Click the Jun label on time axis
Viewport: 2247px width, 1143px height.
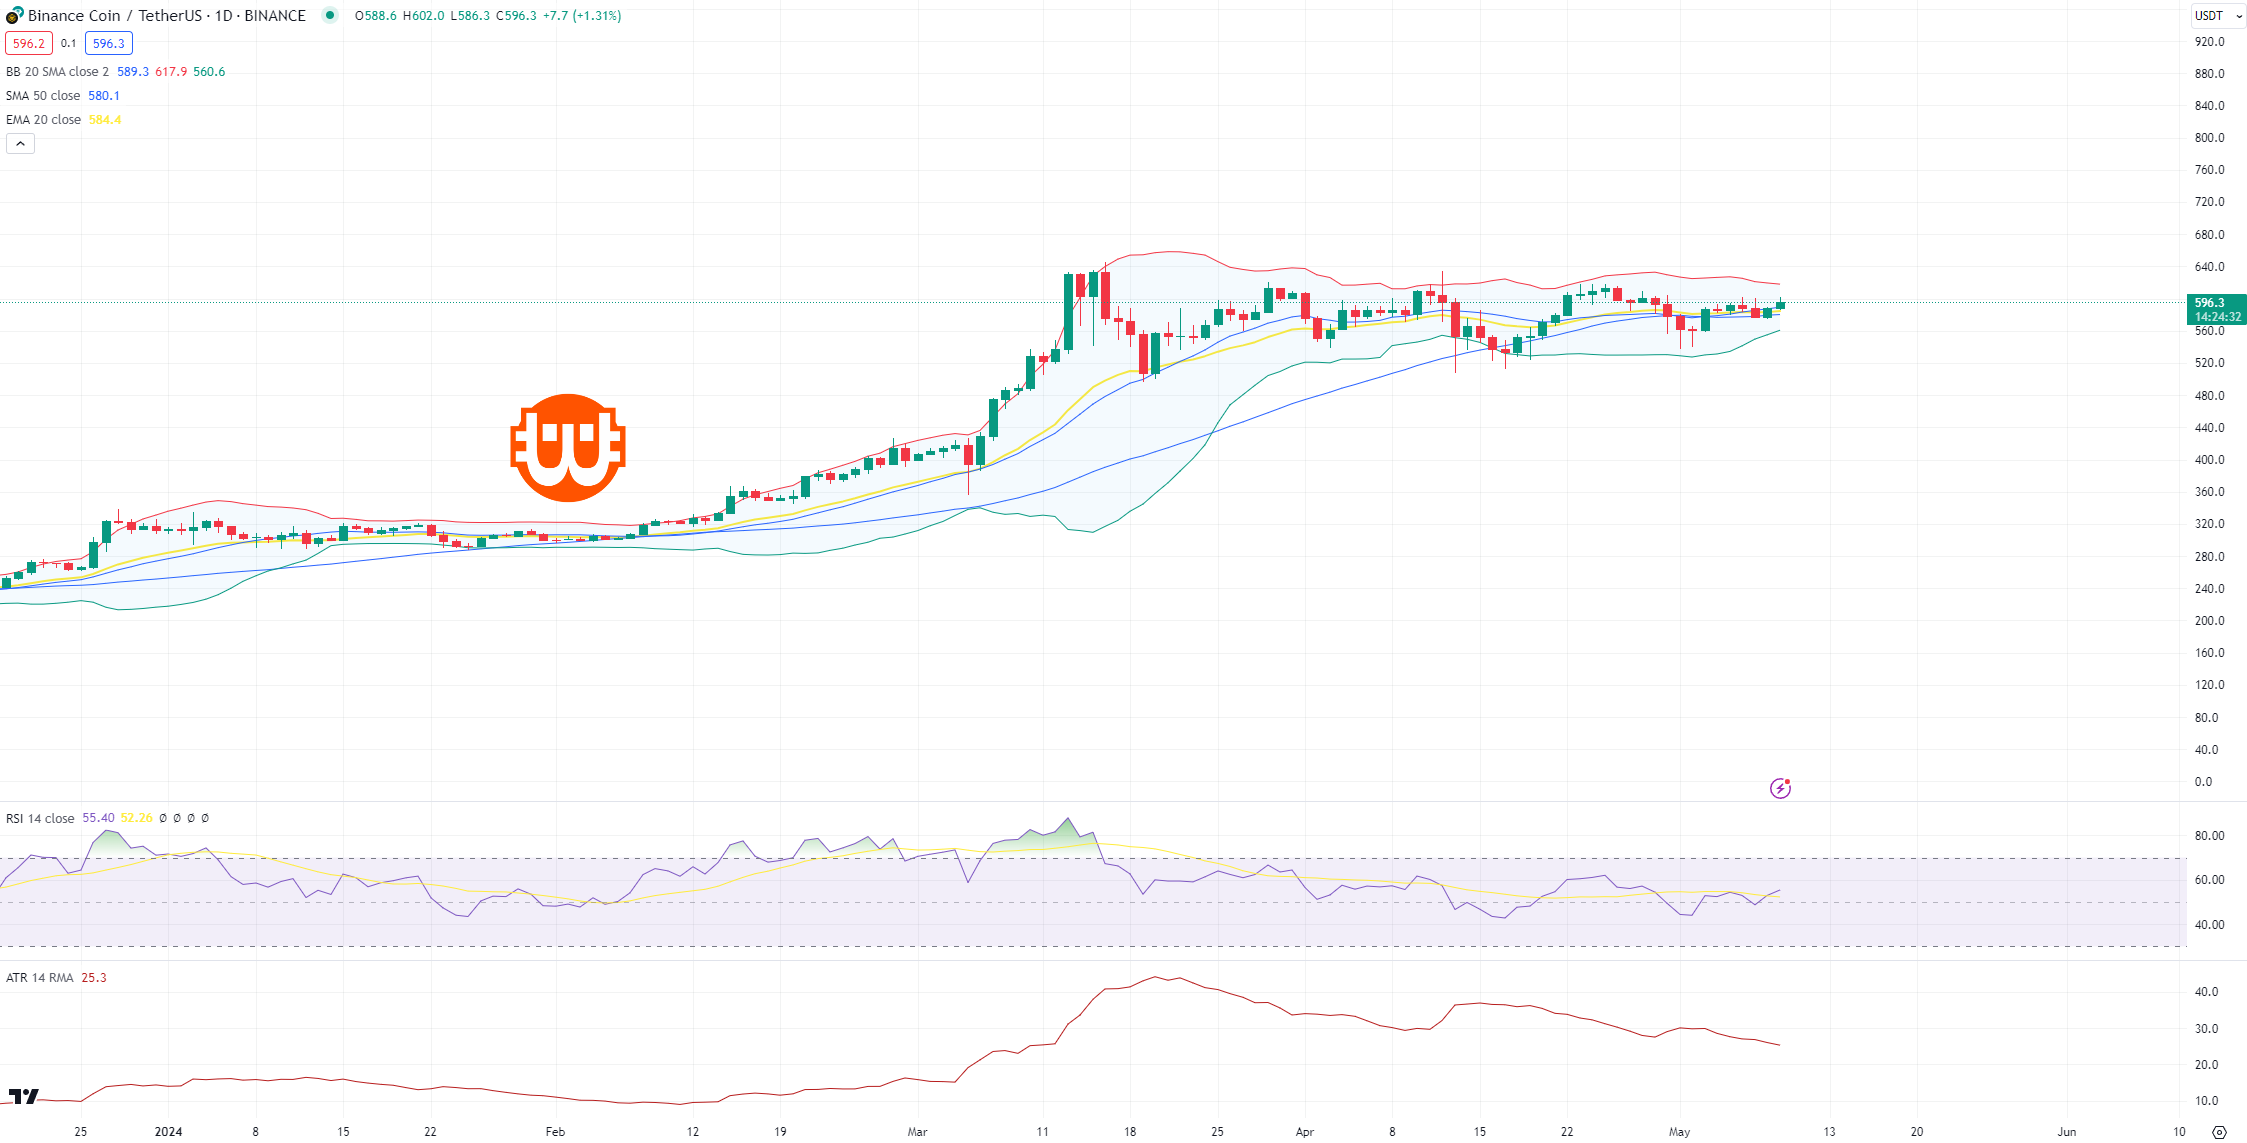2066,1132
